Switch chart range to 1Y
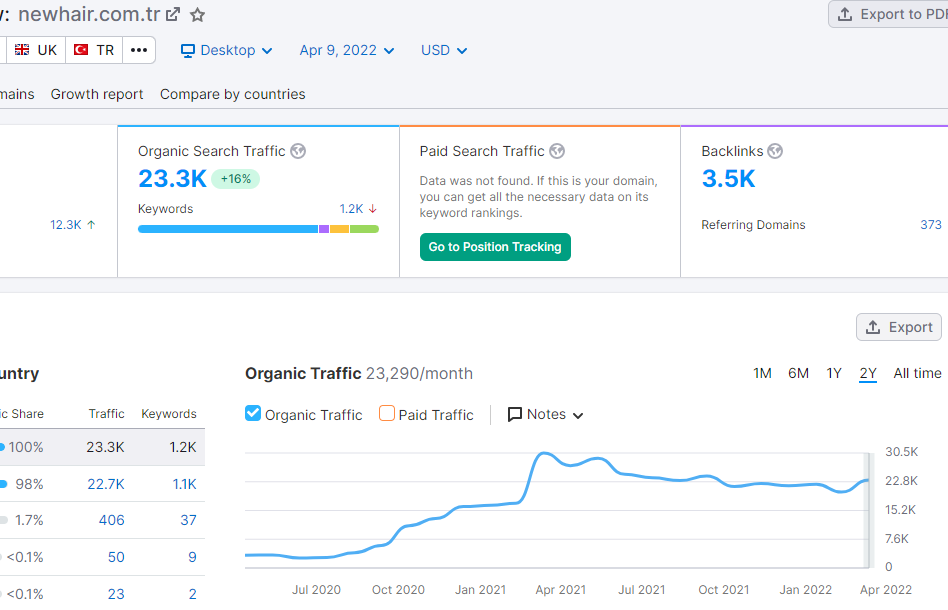 pyautogui.click(x=833, y=373)
